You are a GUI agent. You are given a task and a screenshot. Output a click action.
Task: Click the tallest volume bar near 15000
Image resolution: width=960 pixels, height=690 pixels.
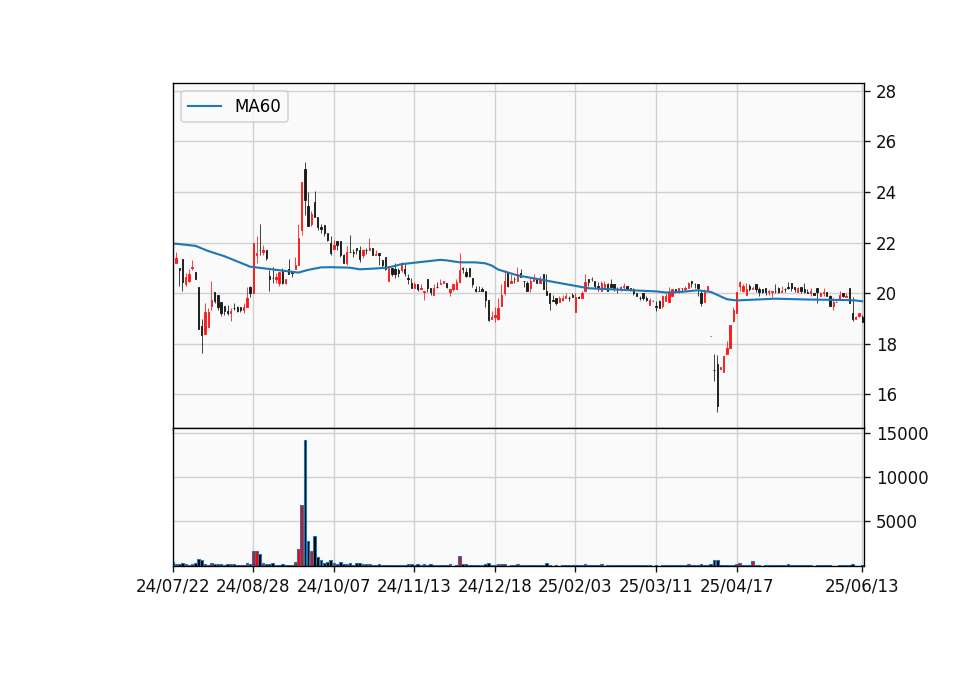(x=306, y=503)
